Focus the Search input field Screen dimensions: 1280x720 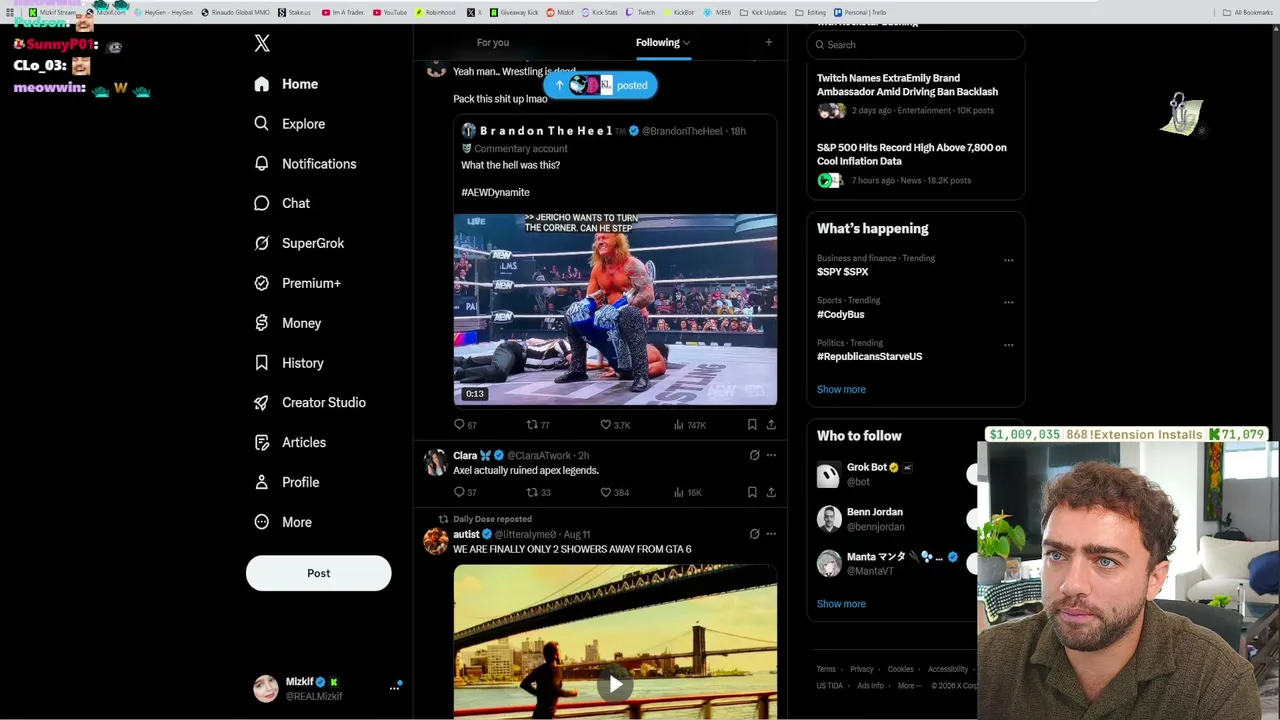coord(916,45)
